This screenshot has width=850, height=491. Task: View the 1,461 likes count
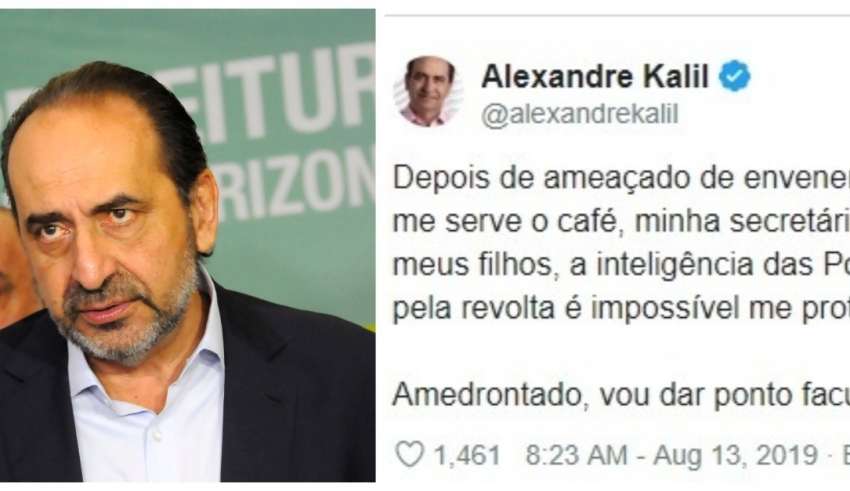coord(467,455)
